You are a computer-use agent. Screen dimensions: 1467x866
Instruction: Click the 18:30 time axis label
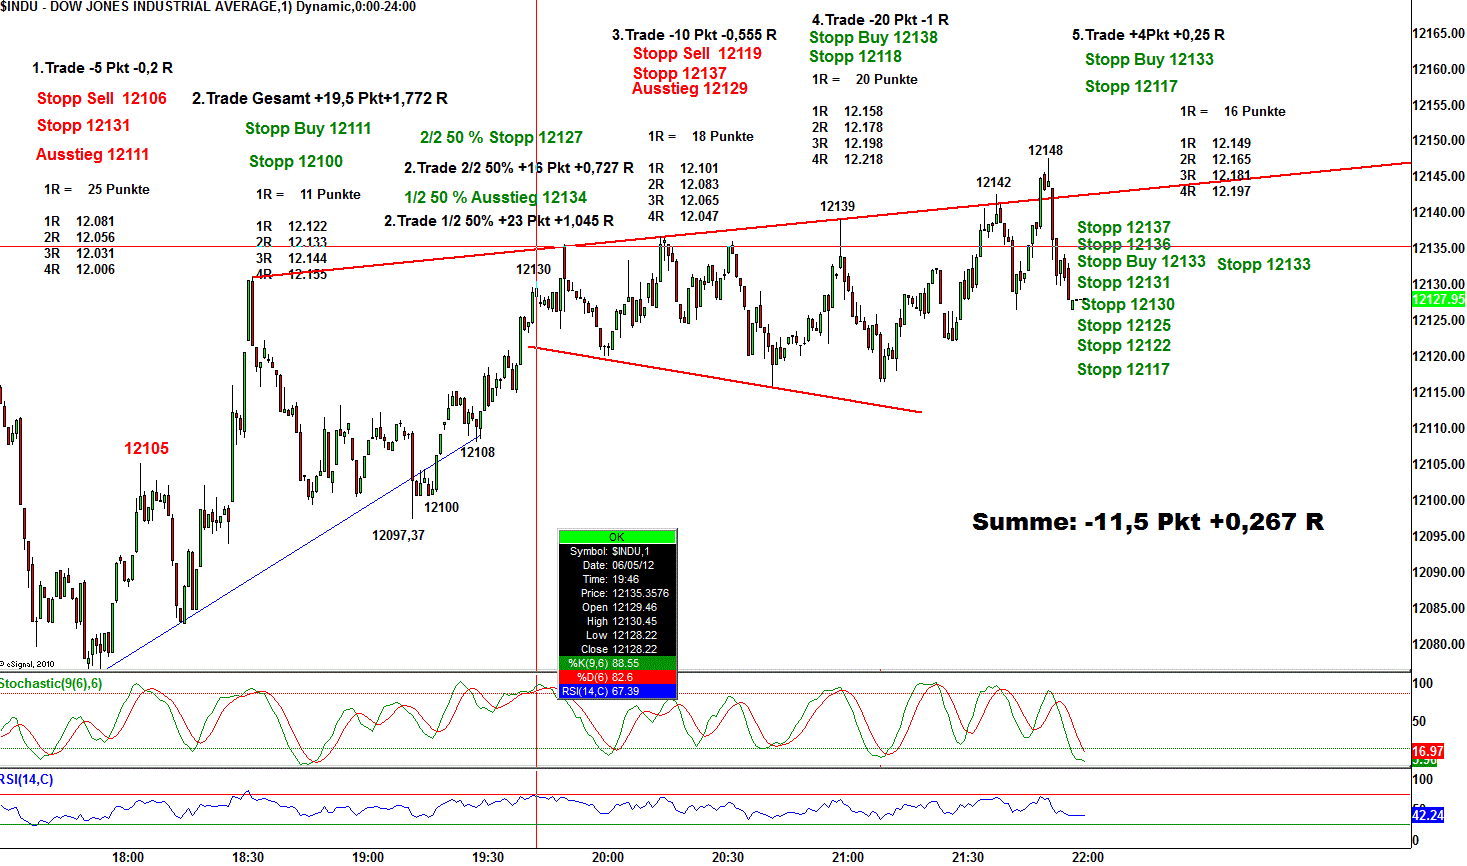[x=248, y=857]
